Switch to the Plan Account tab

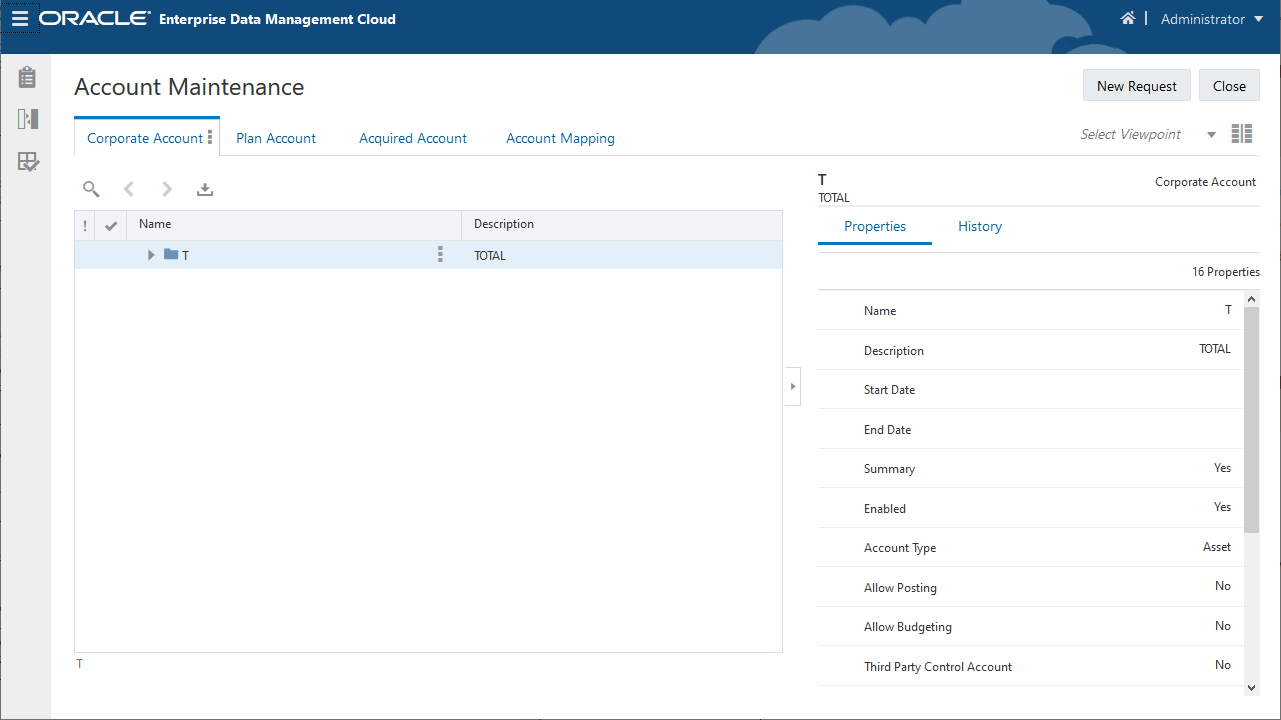[x=276, y=138]
